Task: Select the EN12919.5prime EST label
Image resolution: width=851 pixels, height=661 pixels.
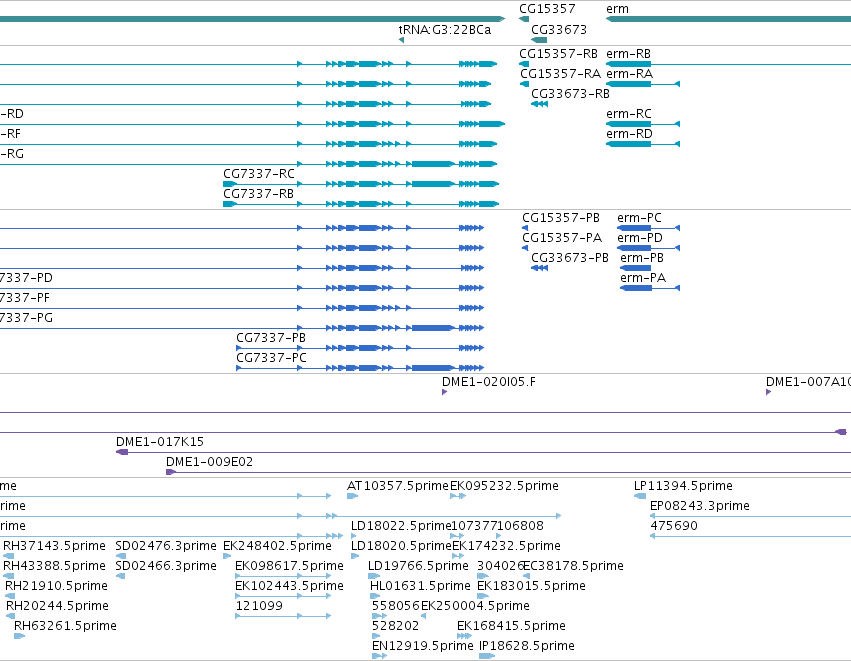Action: coord(423,646)
